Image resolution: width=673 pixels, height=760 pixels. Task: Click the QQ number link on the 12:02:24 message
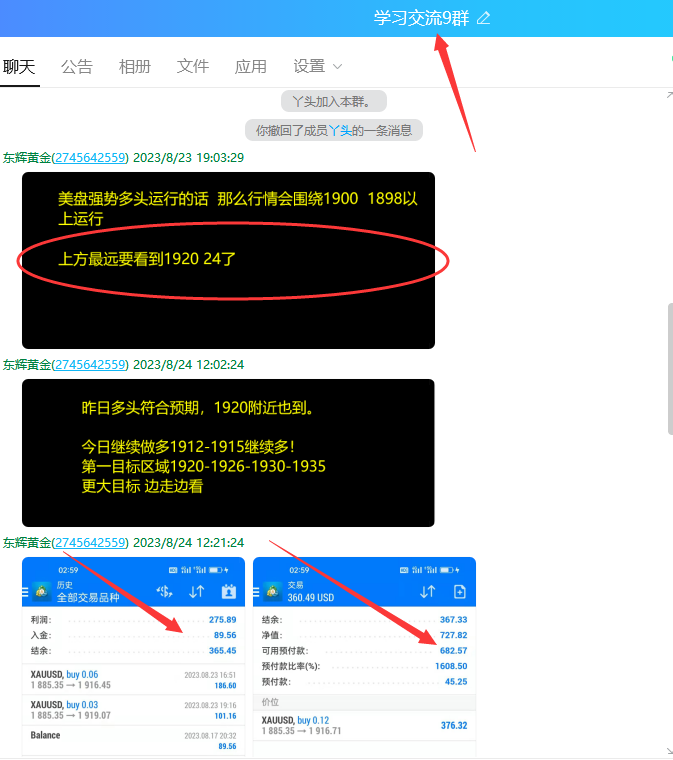91,364
